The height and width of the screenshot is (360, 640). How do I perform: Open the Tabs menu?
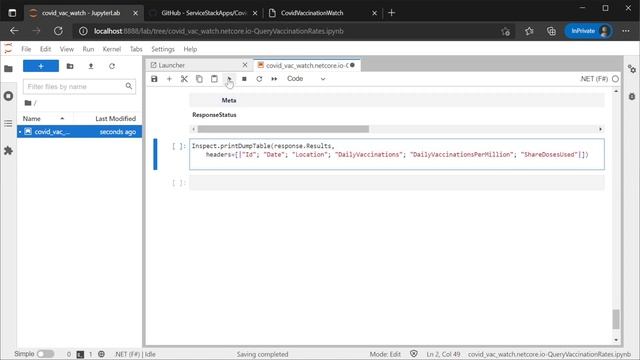tap(136, 49)
